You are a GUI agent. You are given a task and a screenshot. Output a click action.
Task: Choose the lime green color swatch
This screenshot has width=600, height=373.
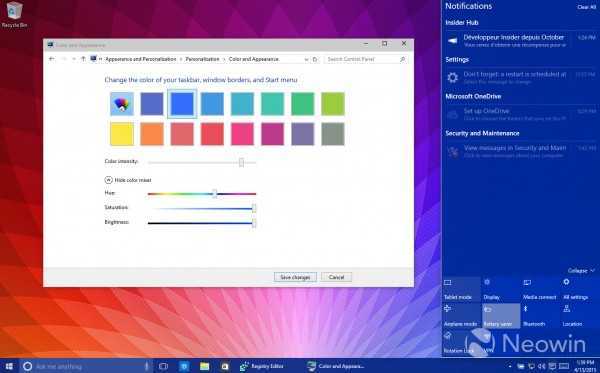(333, 104)
